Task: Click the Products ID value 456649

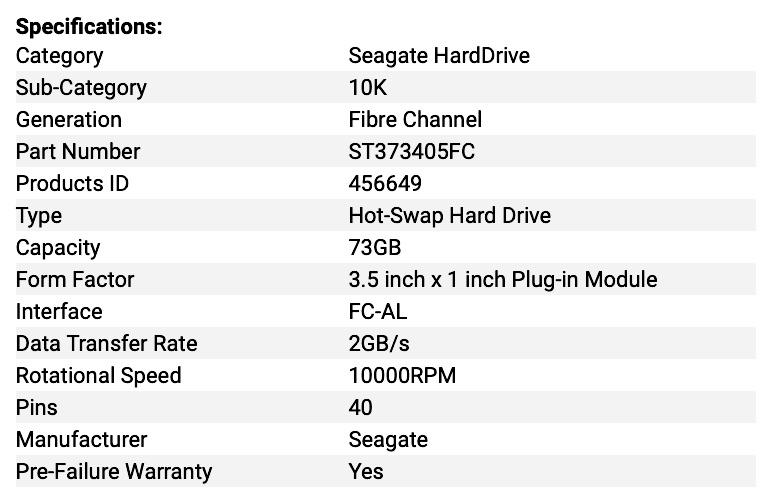Action: click(385, 183)
